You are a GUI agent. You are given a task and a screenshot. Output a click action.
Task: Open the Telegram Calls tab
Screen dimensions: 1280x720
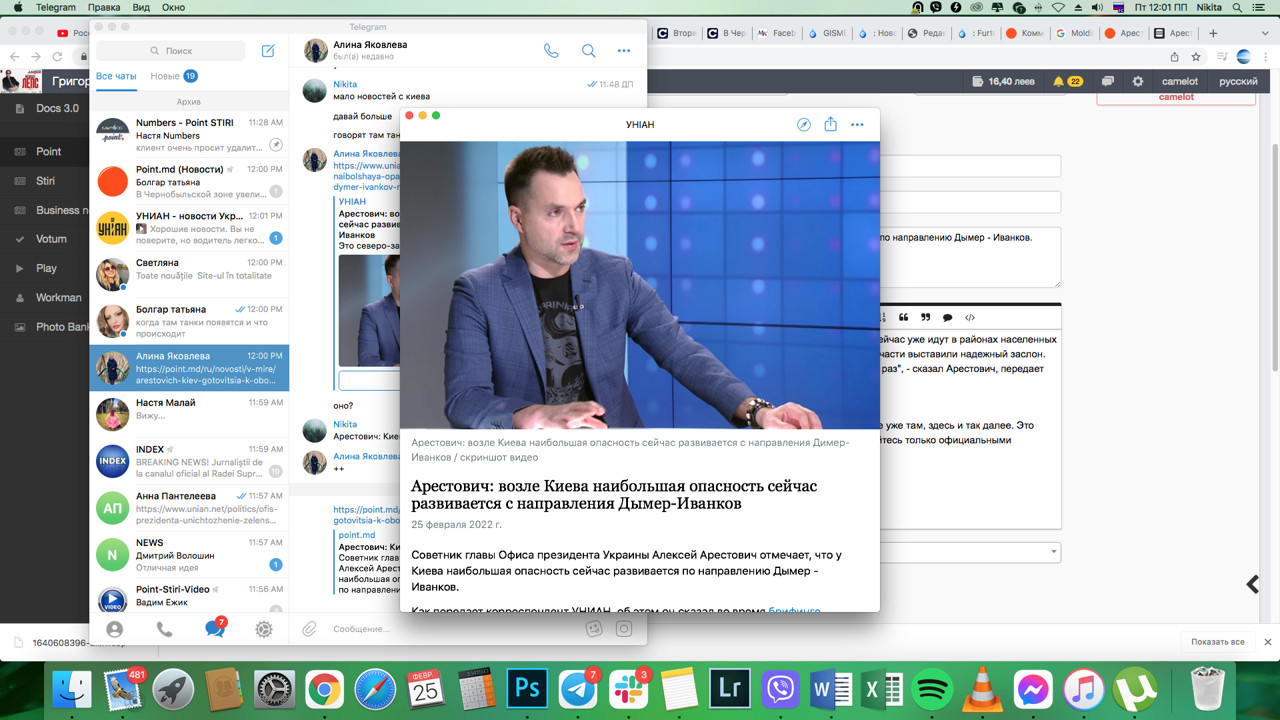tap(164, 629)
